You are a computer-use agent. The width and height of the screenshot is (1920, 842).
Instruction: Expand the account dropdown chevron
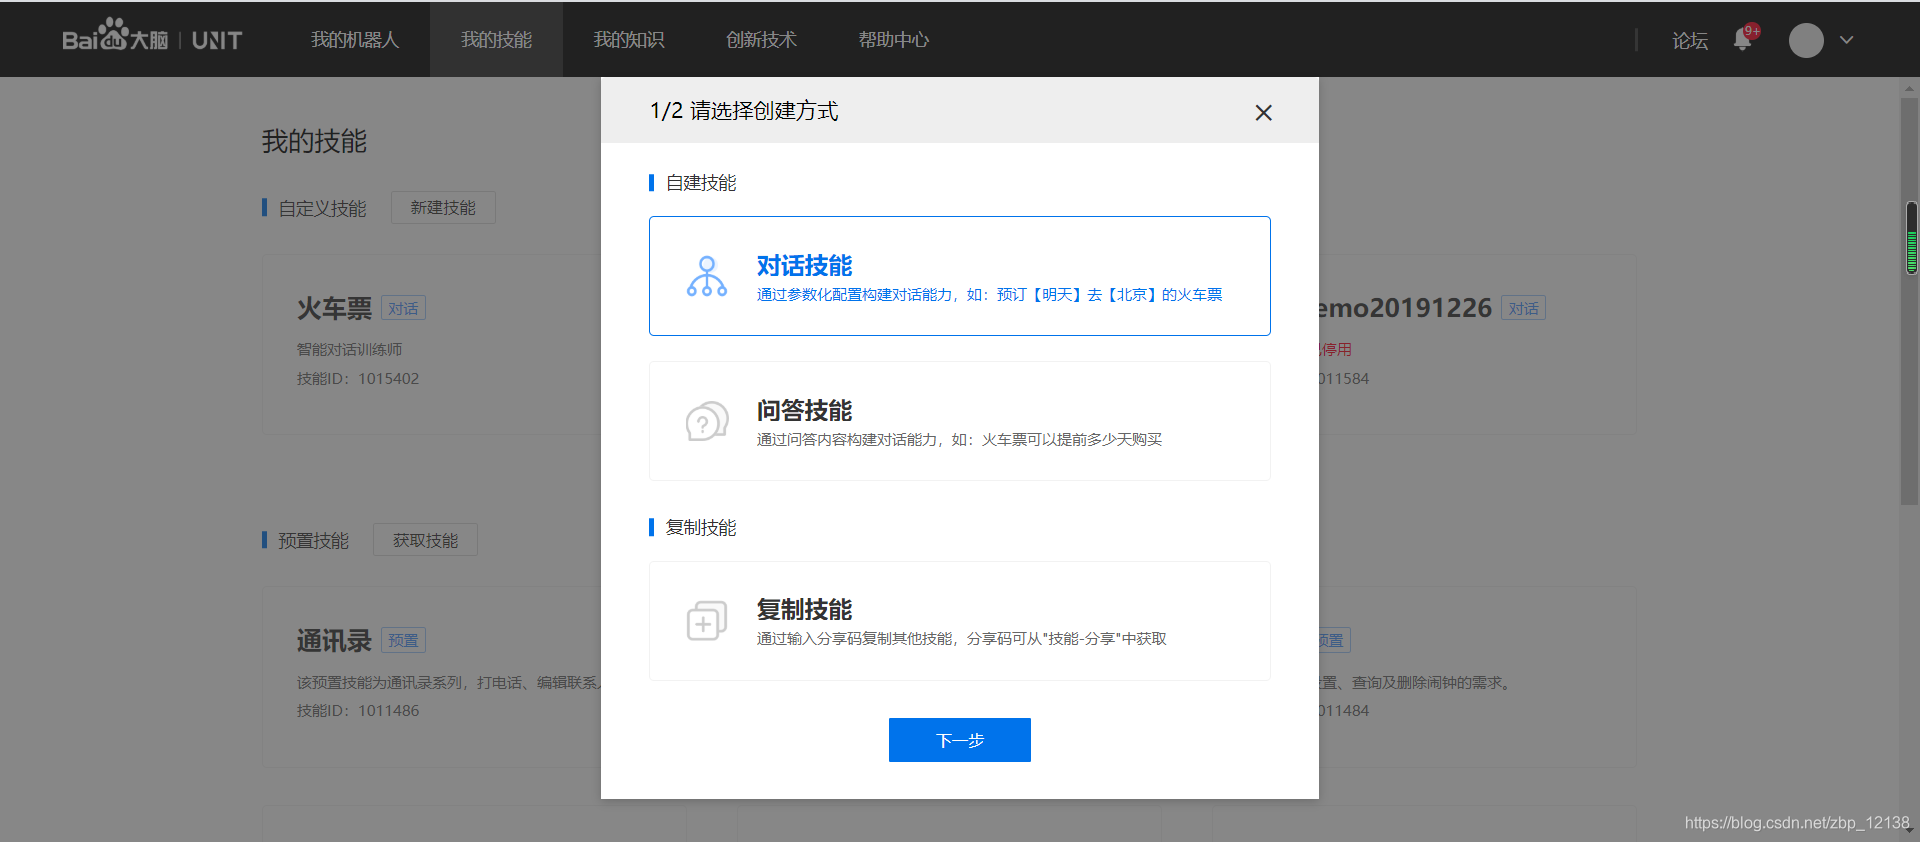pos(1847,40)
